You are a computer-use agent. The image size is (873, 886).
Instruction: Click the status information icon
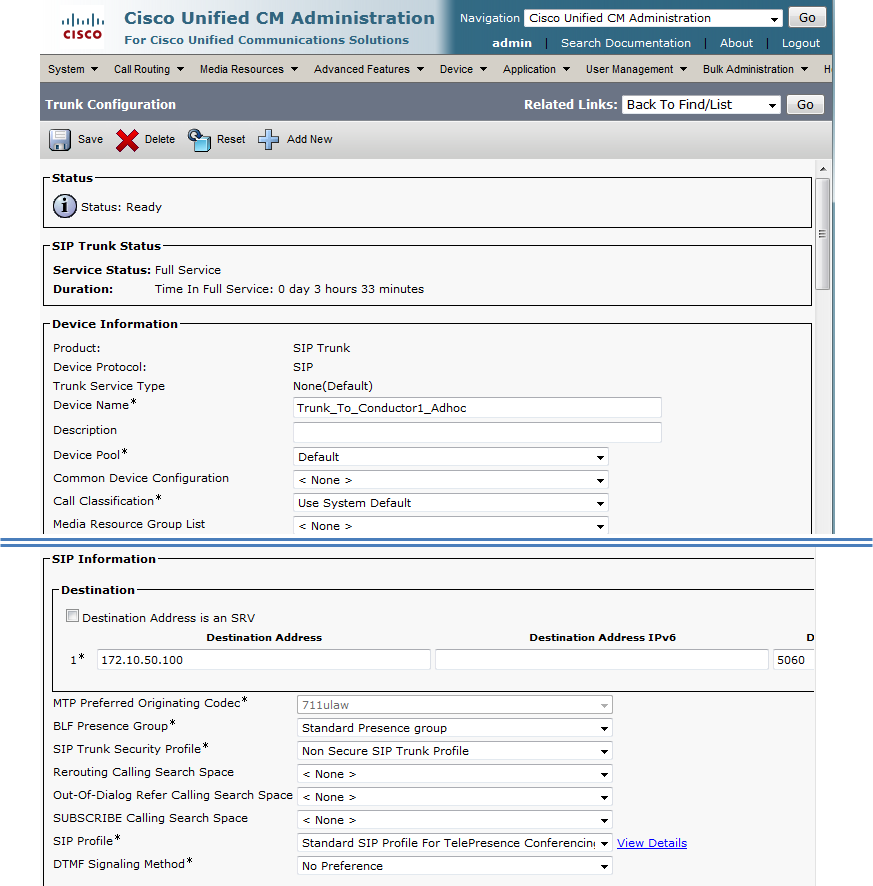(x=64, y=206)
